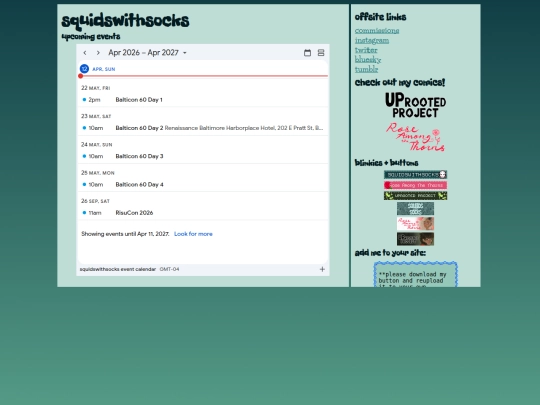Click the green Uprooted Project blinkie

pyautogui.click(x=415, y=196)
